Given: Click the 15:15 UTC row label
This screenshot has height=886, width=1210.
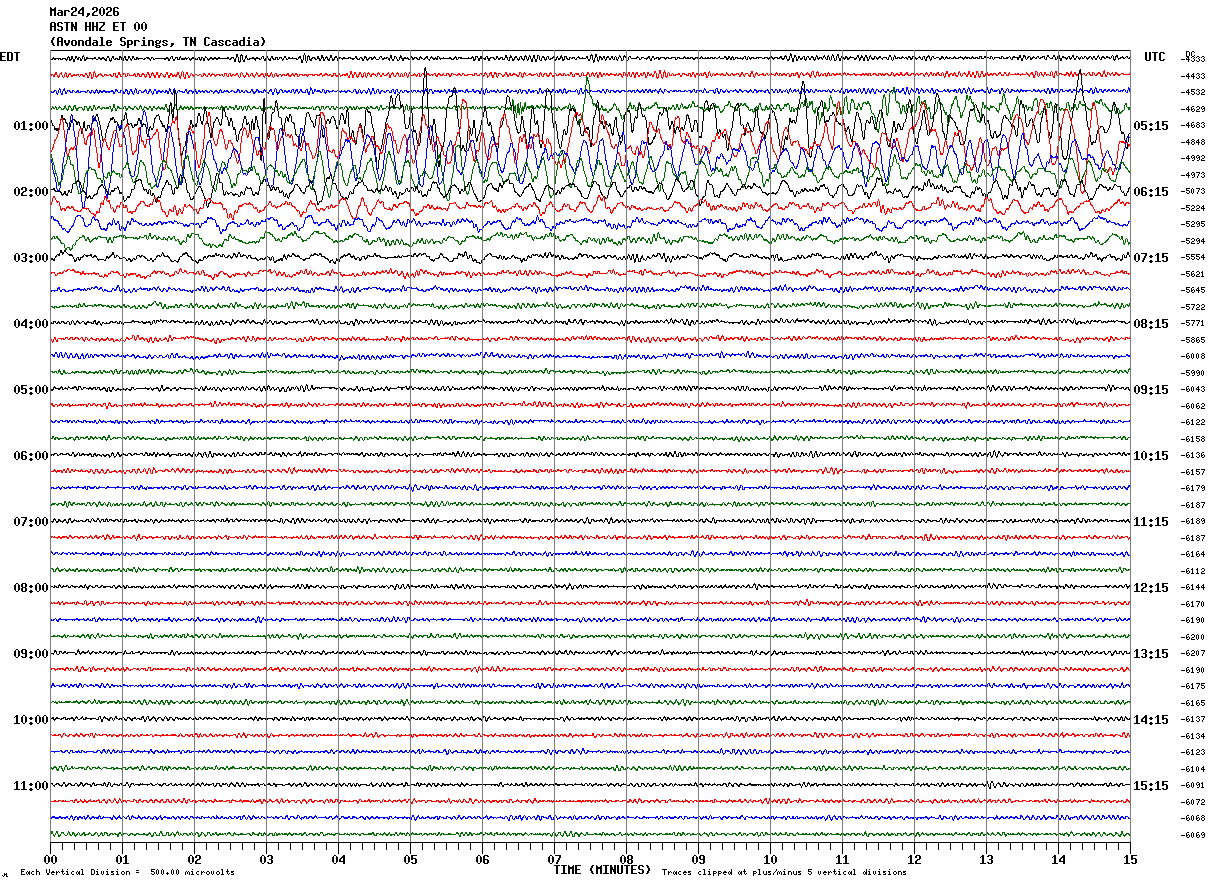Looking at the screenshot, I should pyautogui.click(x=1151, y=786).
